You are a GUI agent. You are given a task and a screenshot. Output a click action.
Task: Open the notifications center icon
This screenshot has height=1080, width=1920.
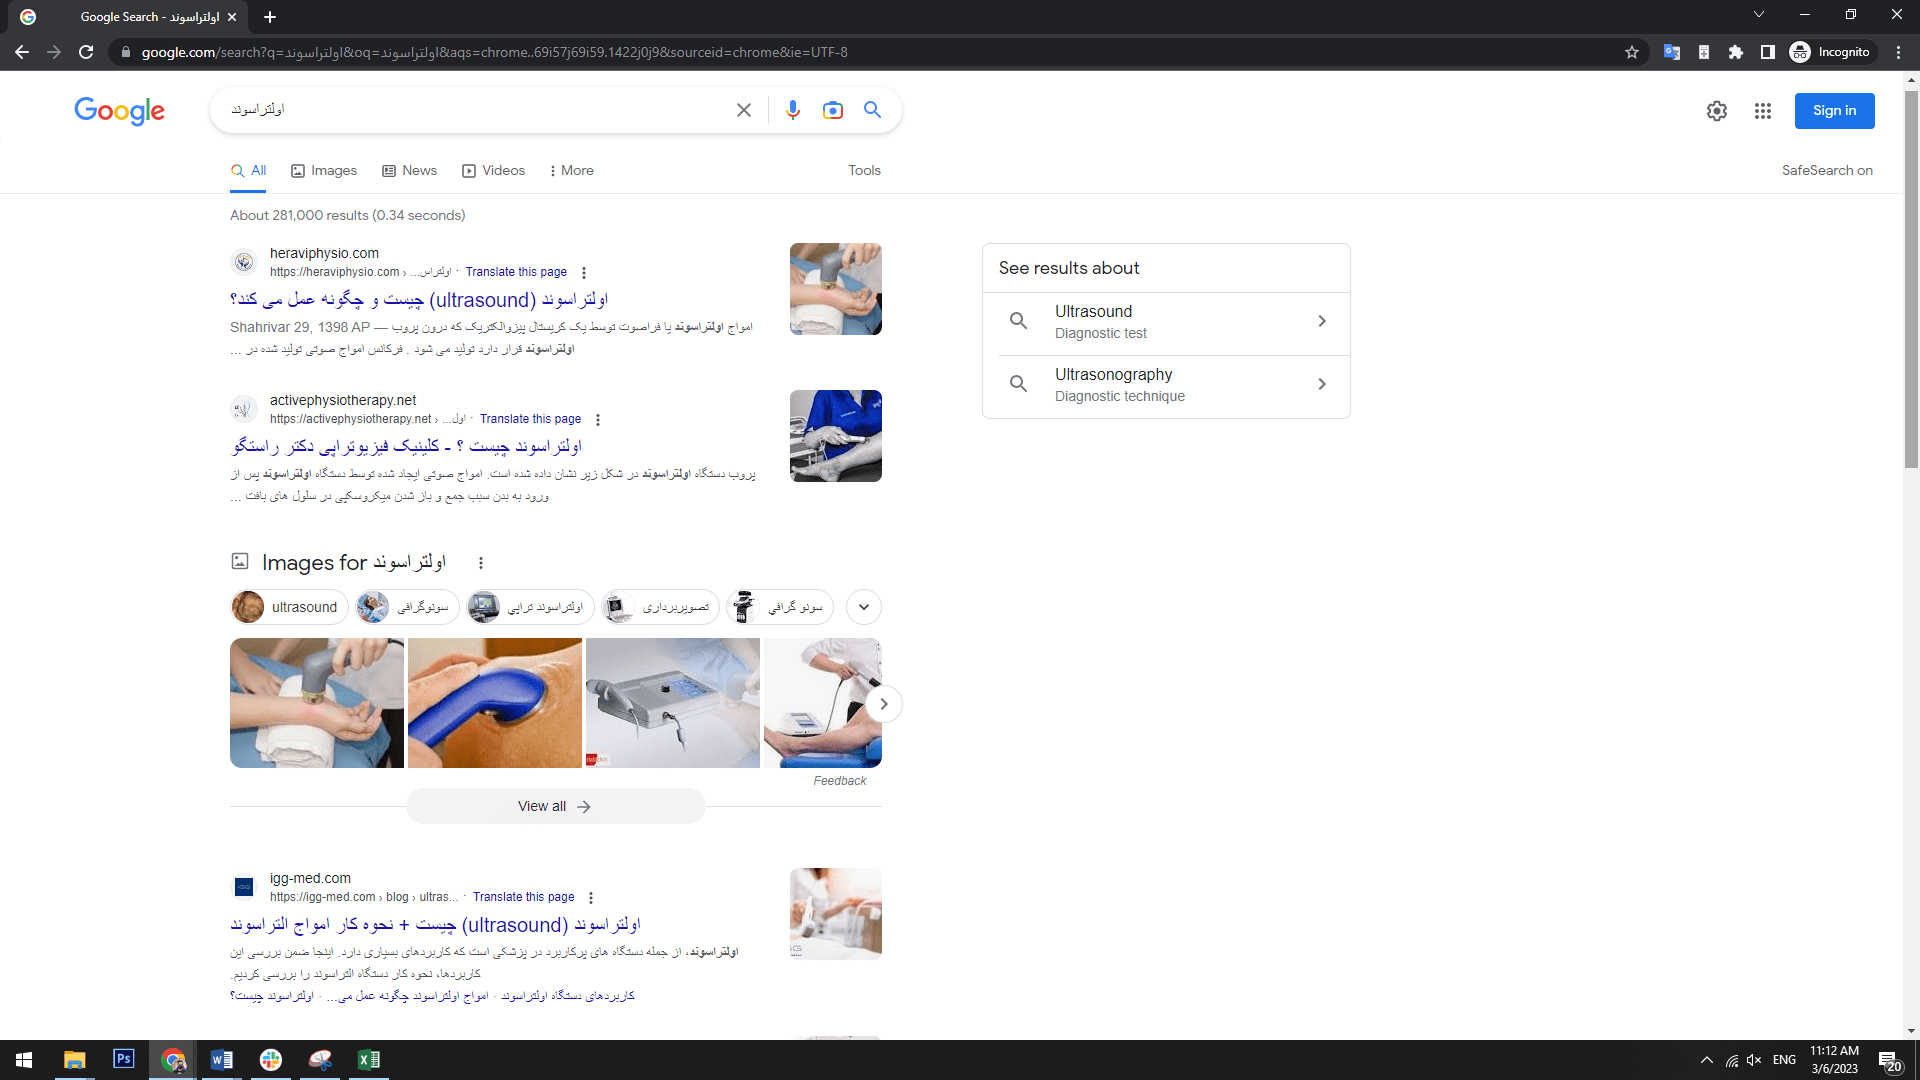(1889, 1061)
